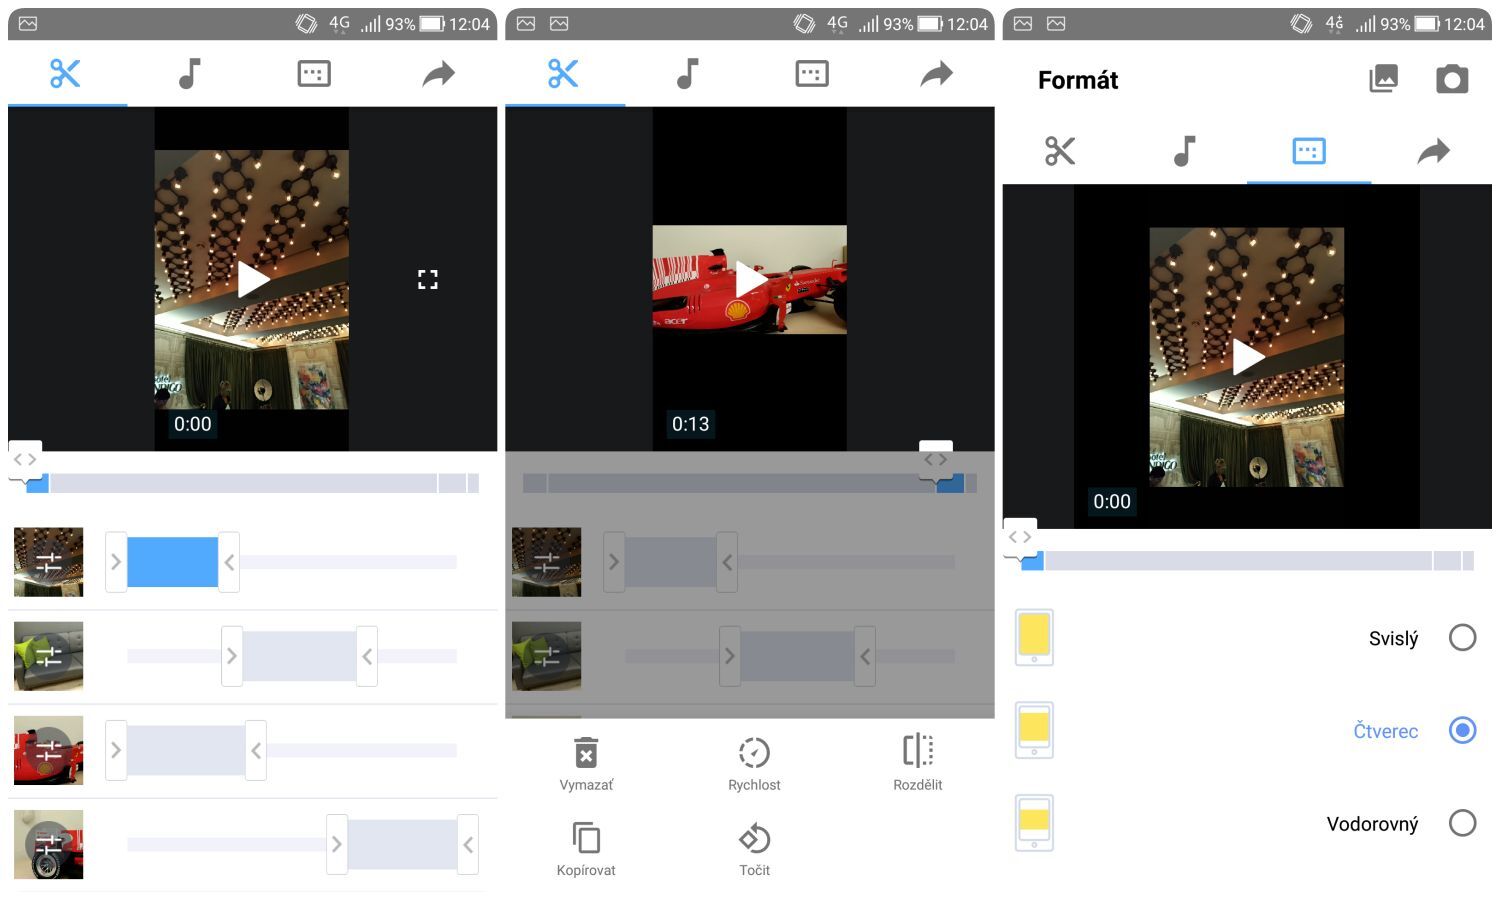Click the fullscreen icon beside the video preview
The image size is (1500, 900).
pyautogui.click(x=428, y=280)
